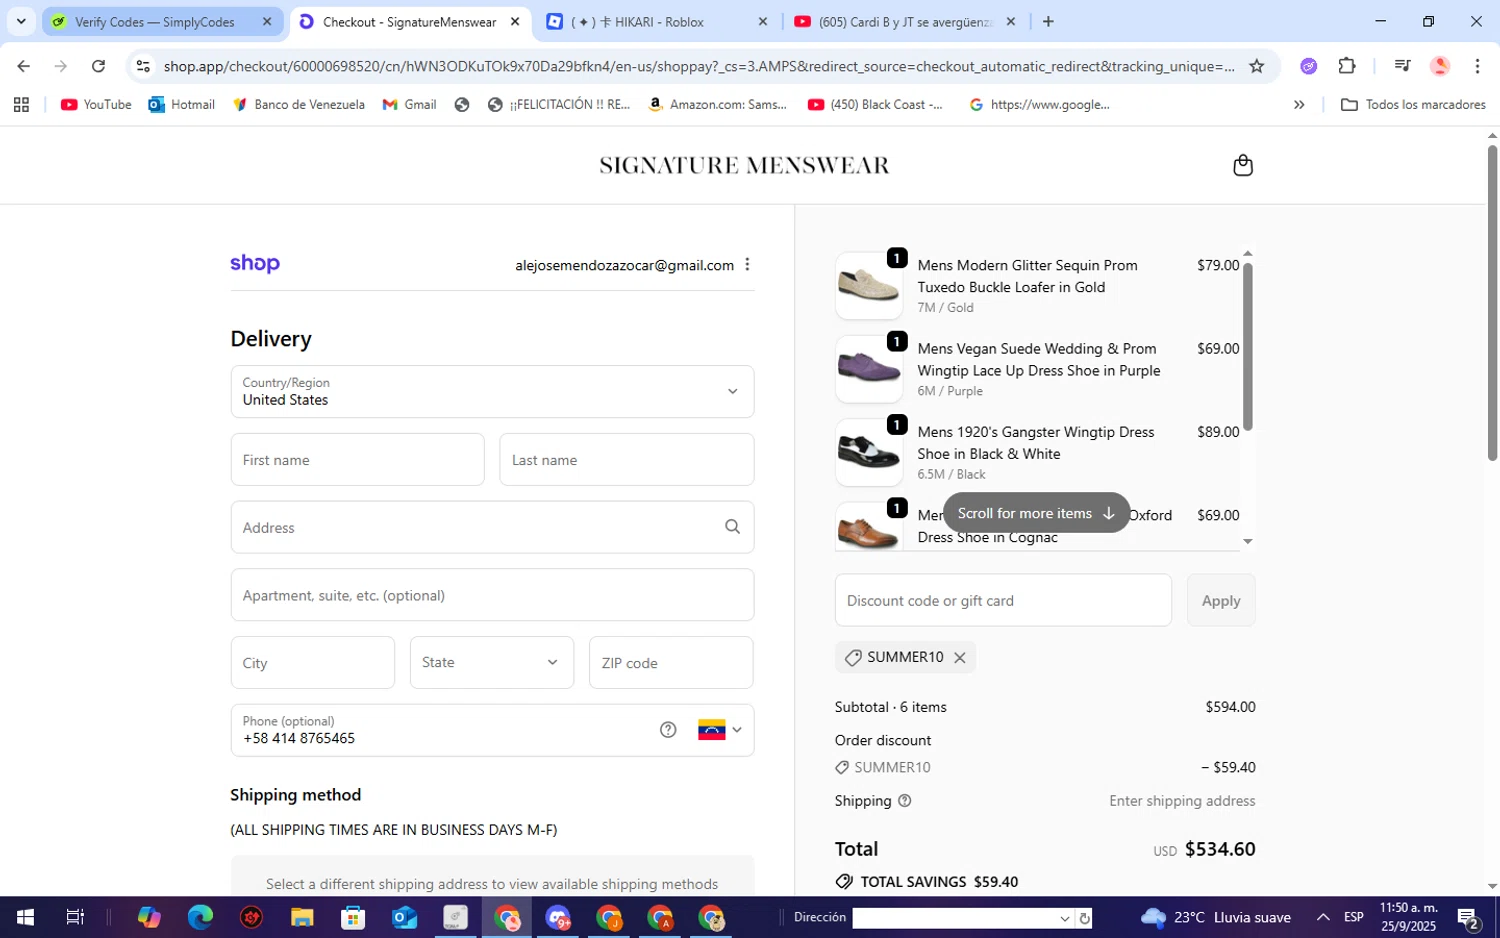Open Chrome three-dot menu
Screen dimensions: 1500x938
point(1477,66)
